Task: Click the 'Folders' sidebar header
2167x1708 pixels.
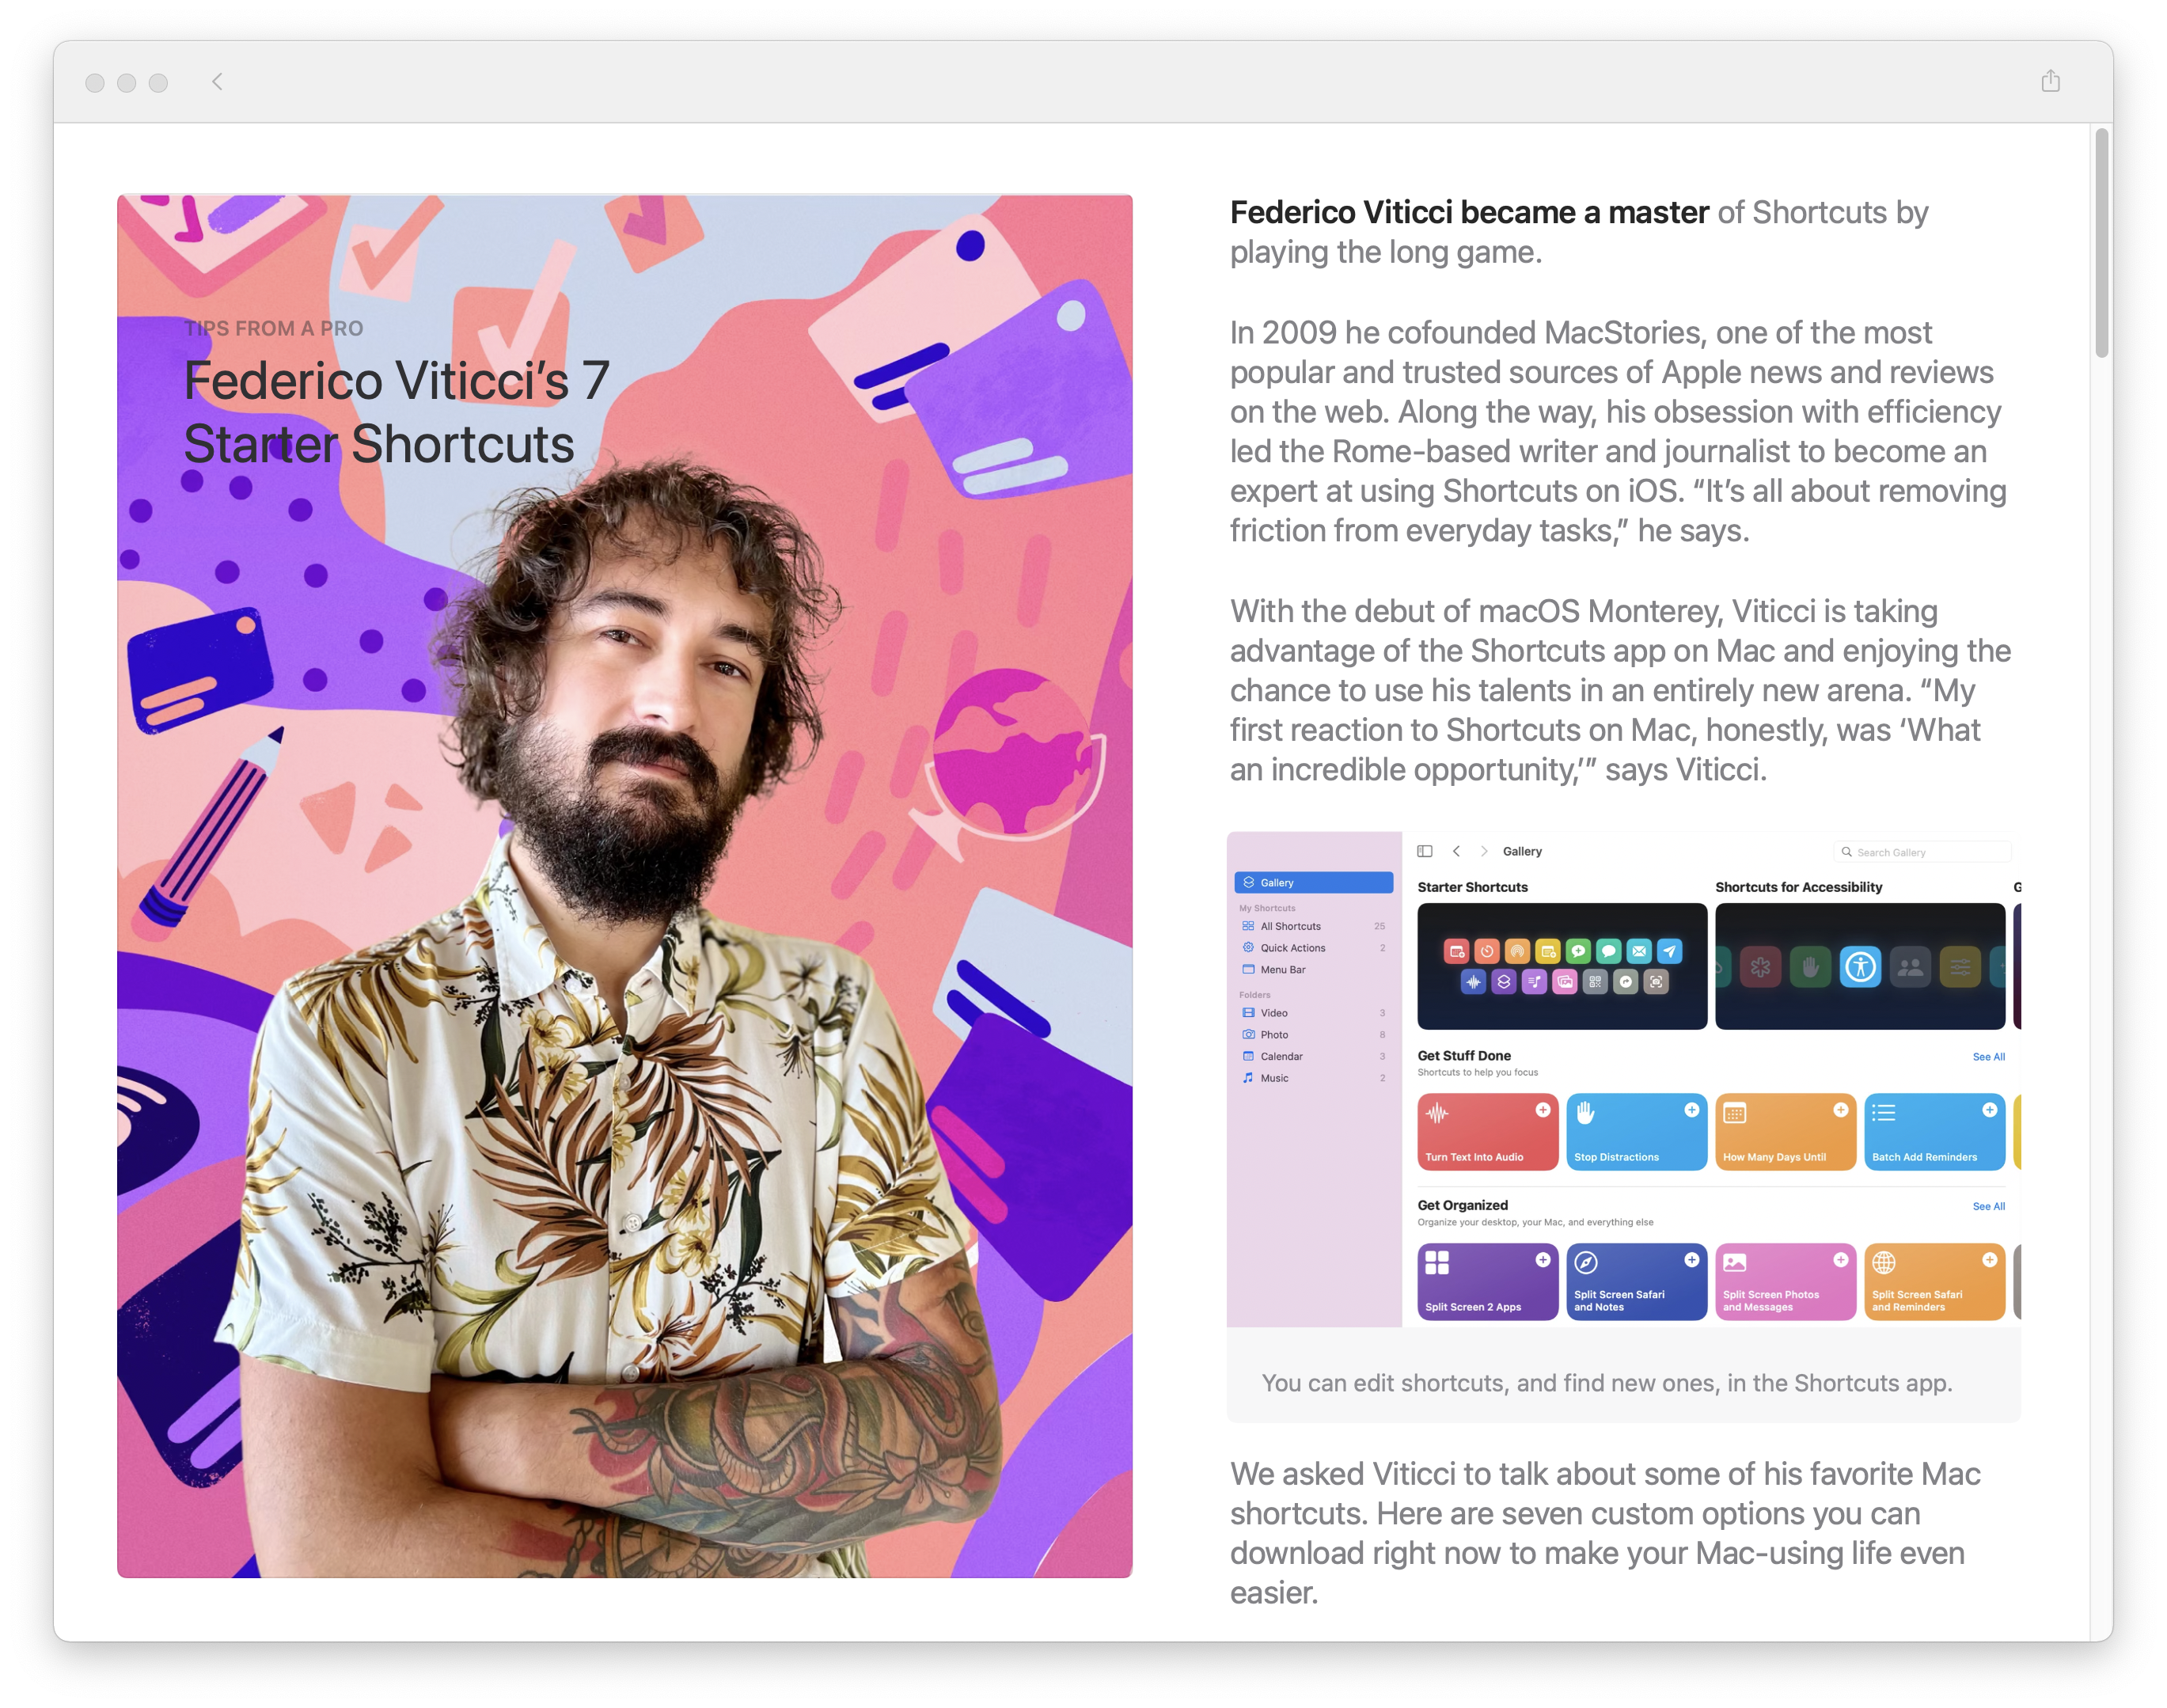Action: click(x=1254, y=995)
